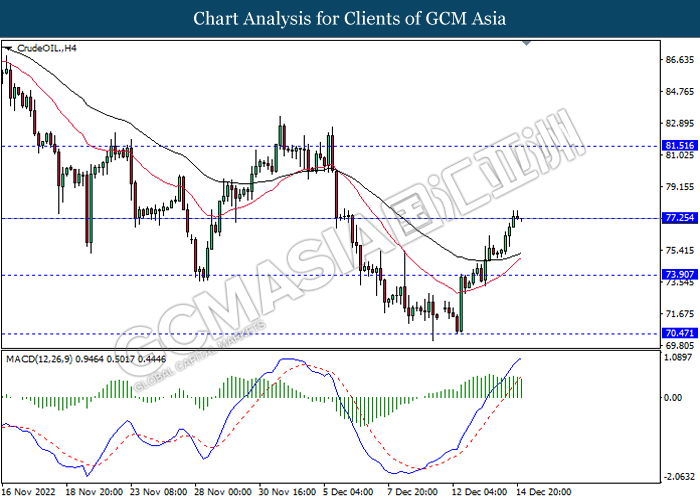Click the 0.00 MACD scale value
700x500 pixels.
coord(673,397)
